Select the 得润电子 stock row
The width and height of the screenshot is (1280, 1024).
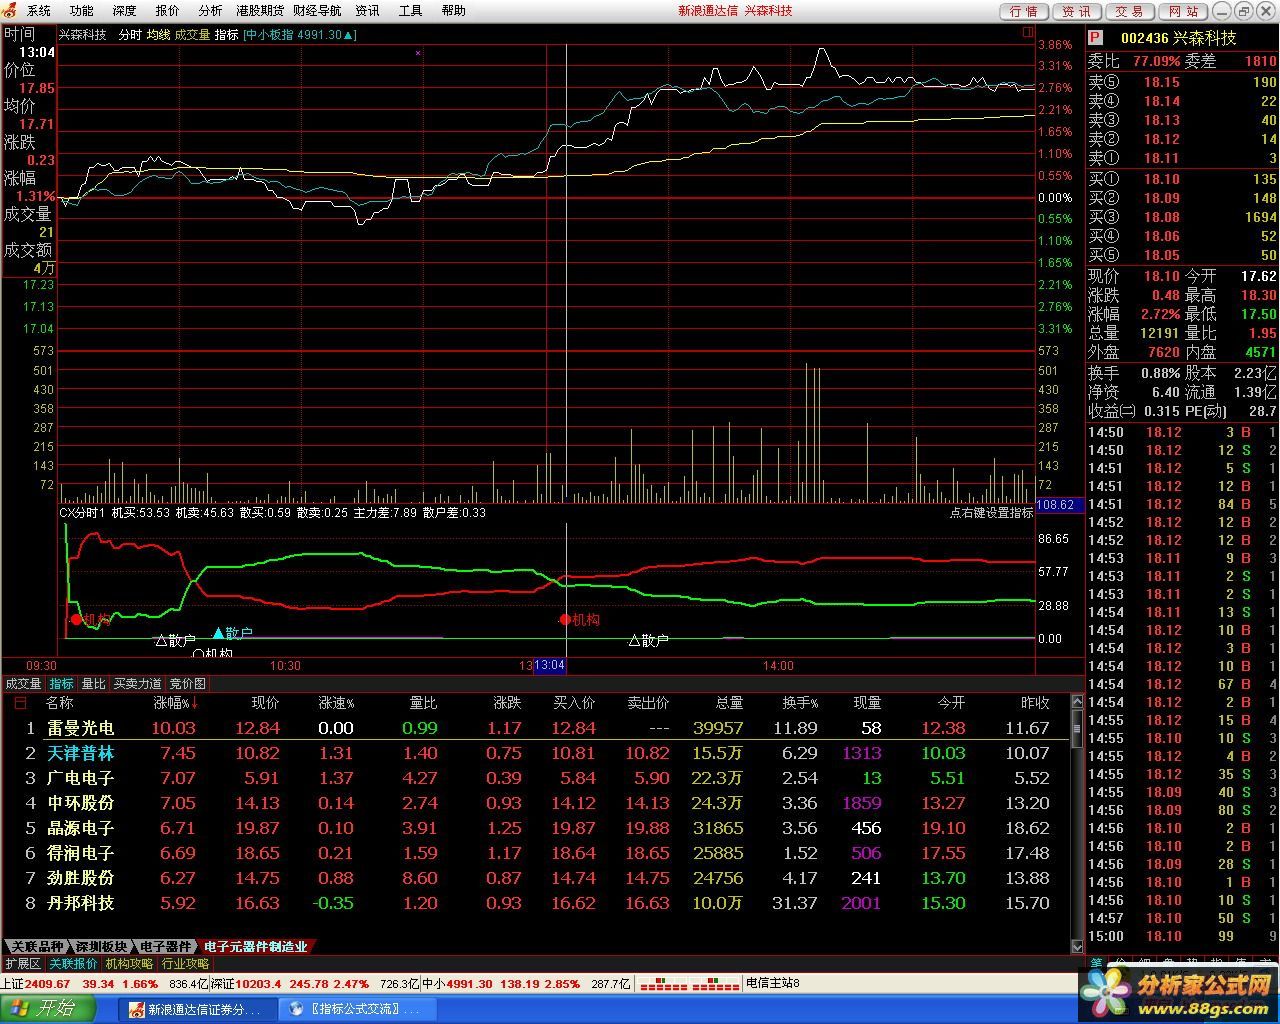(x=535, y=853)
